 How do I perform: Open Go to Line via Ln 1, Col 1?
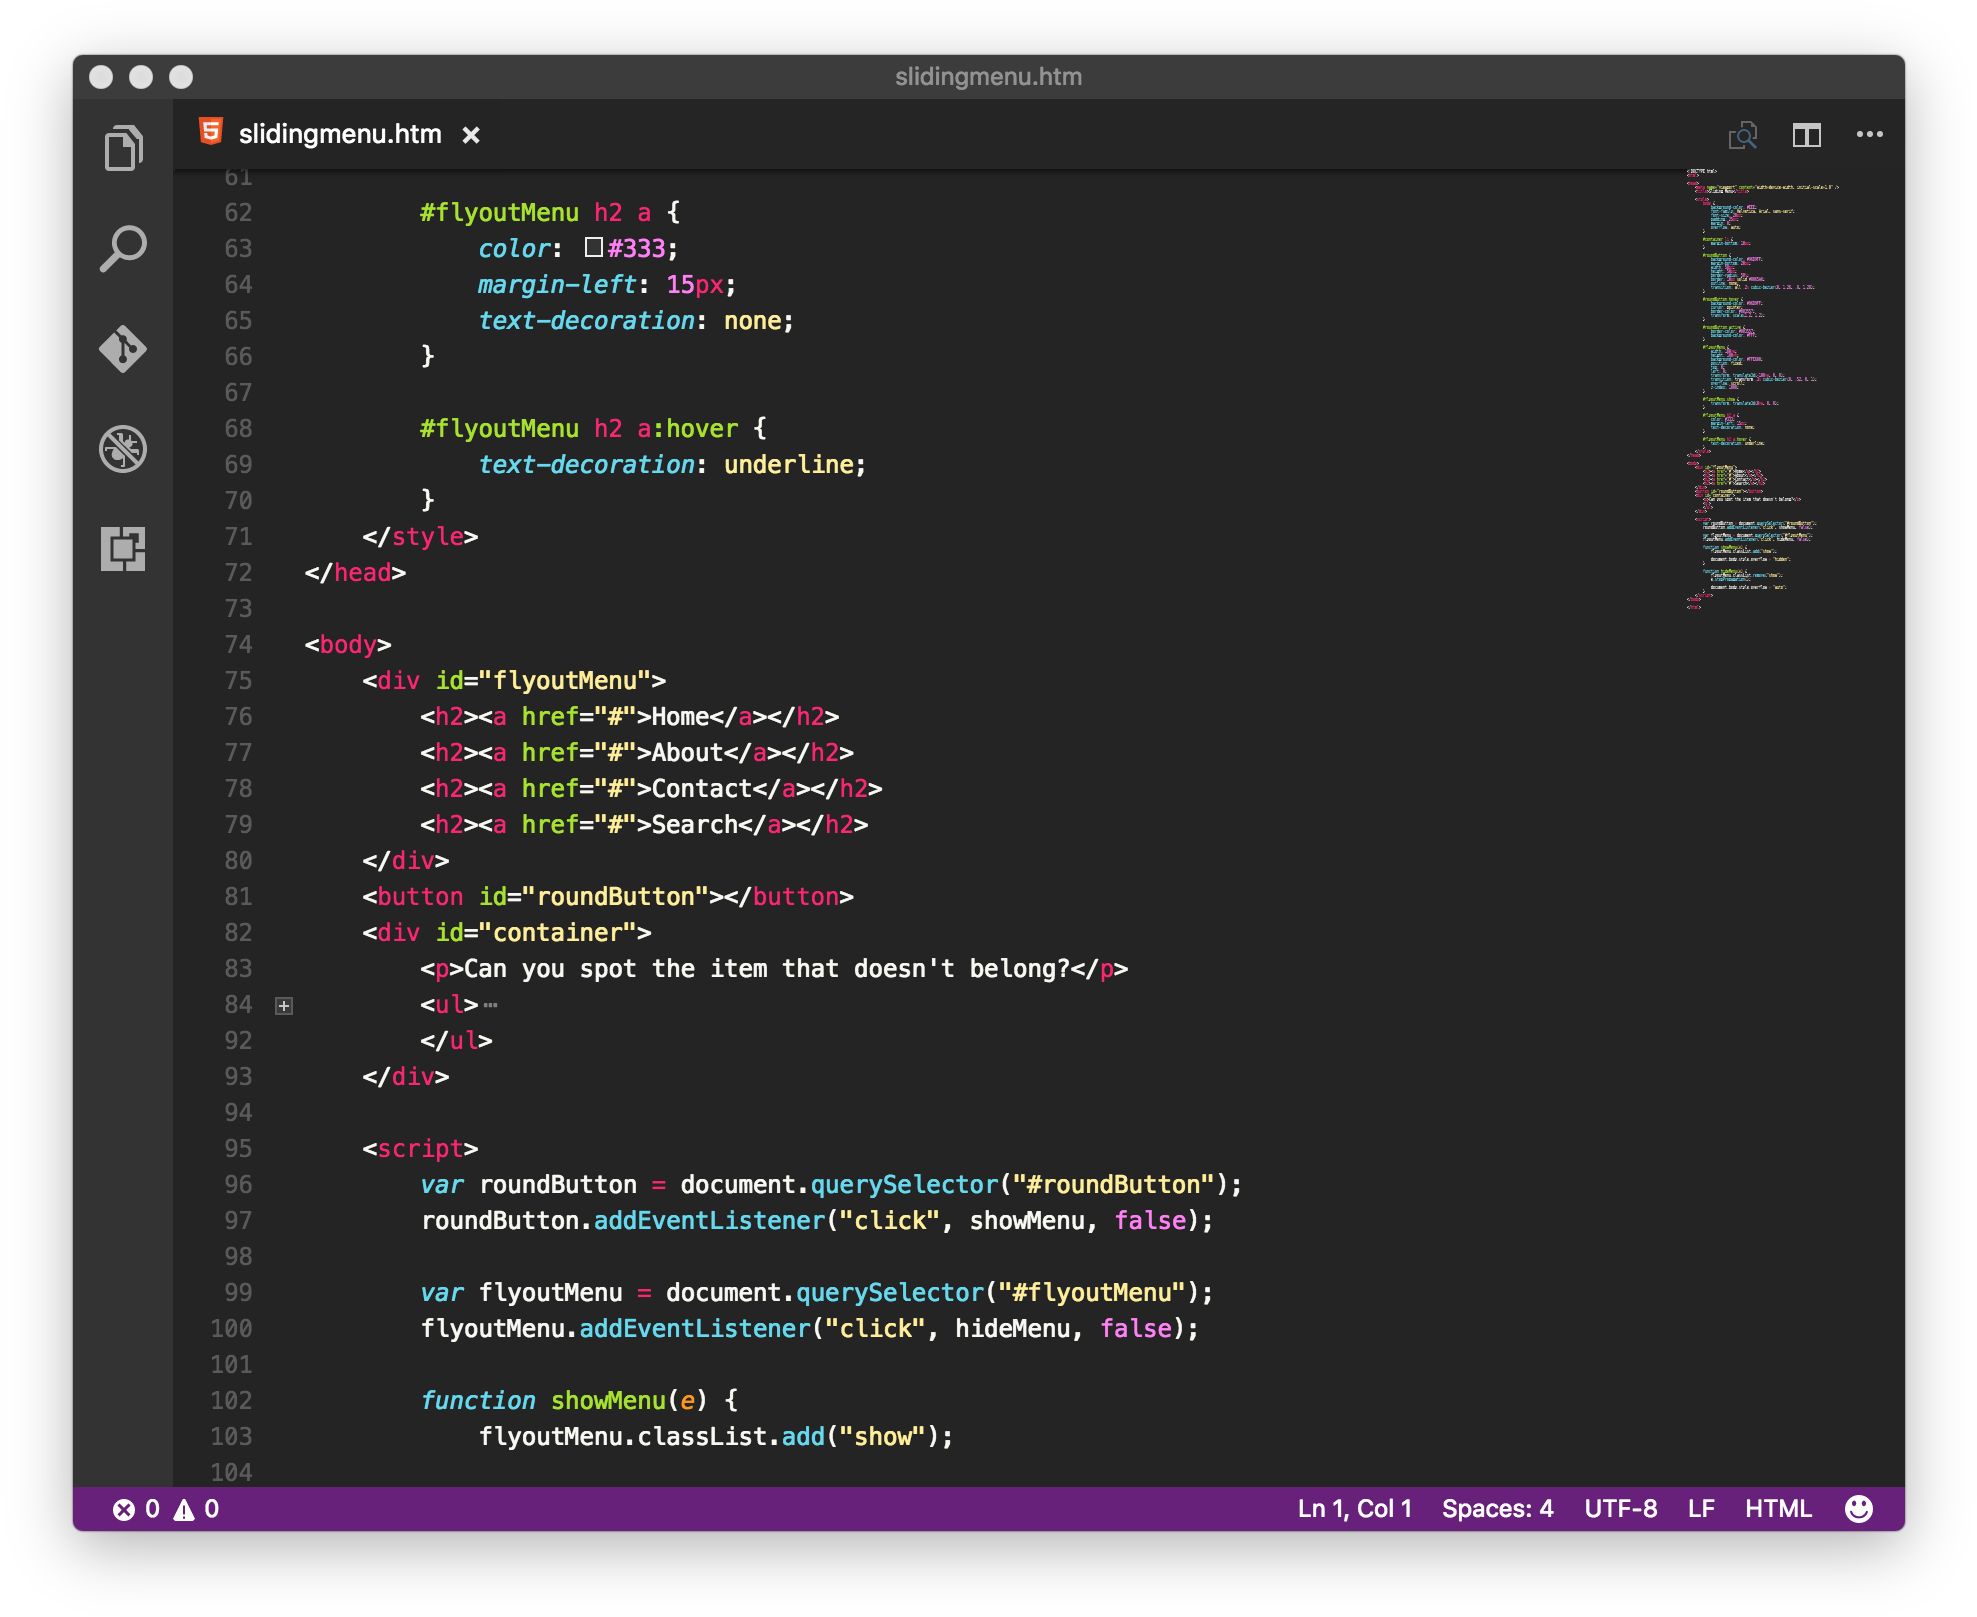pyautogui.click(x=1353, y=1509)
